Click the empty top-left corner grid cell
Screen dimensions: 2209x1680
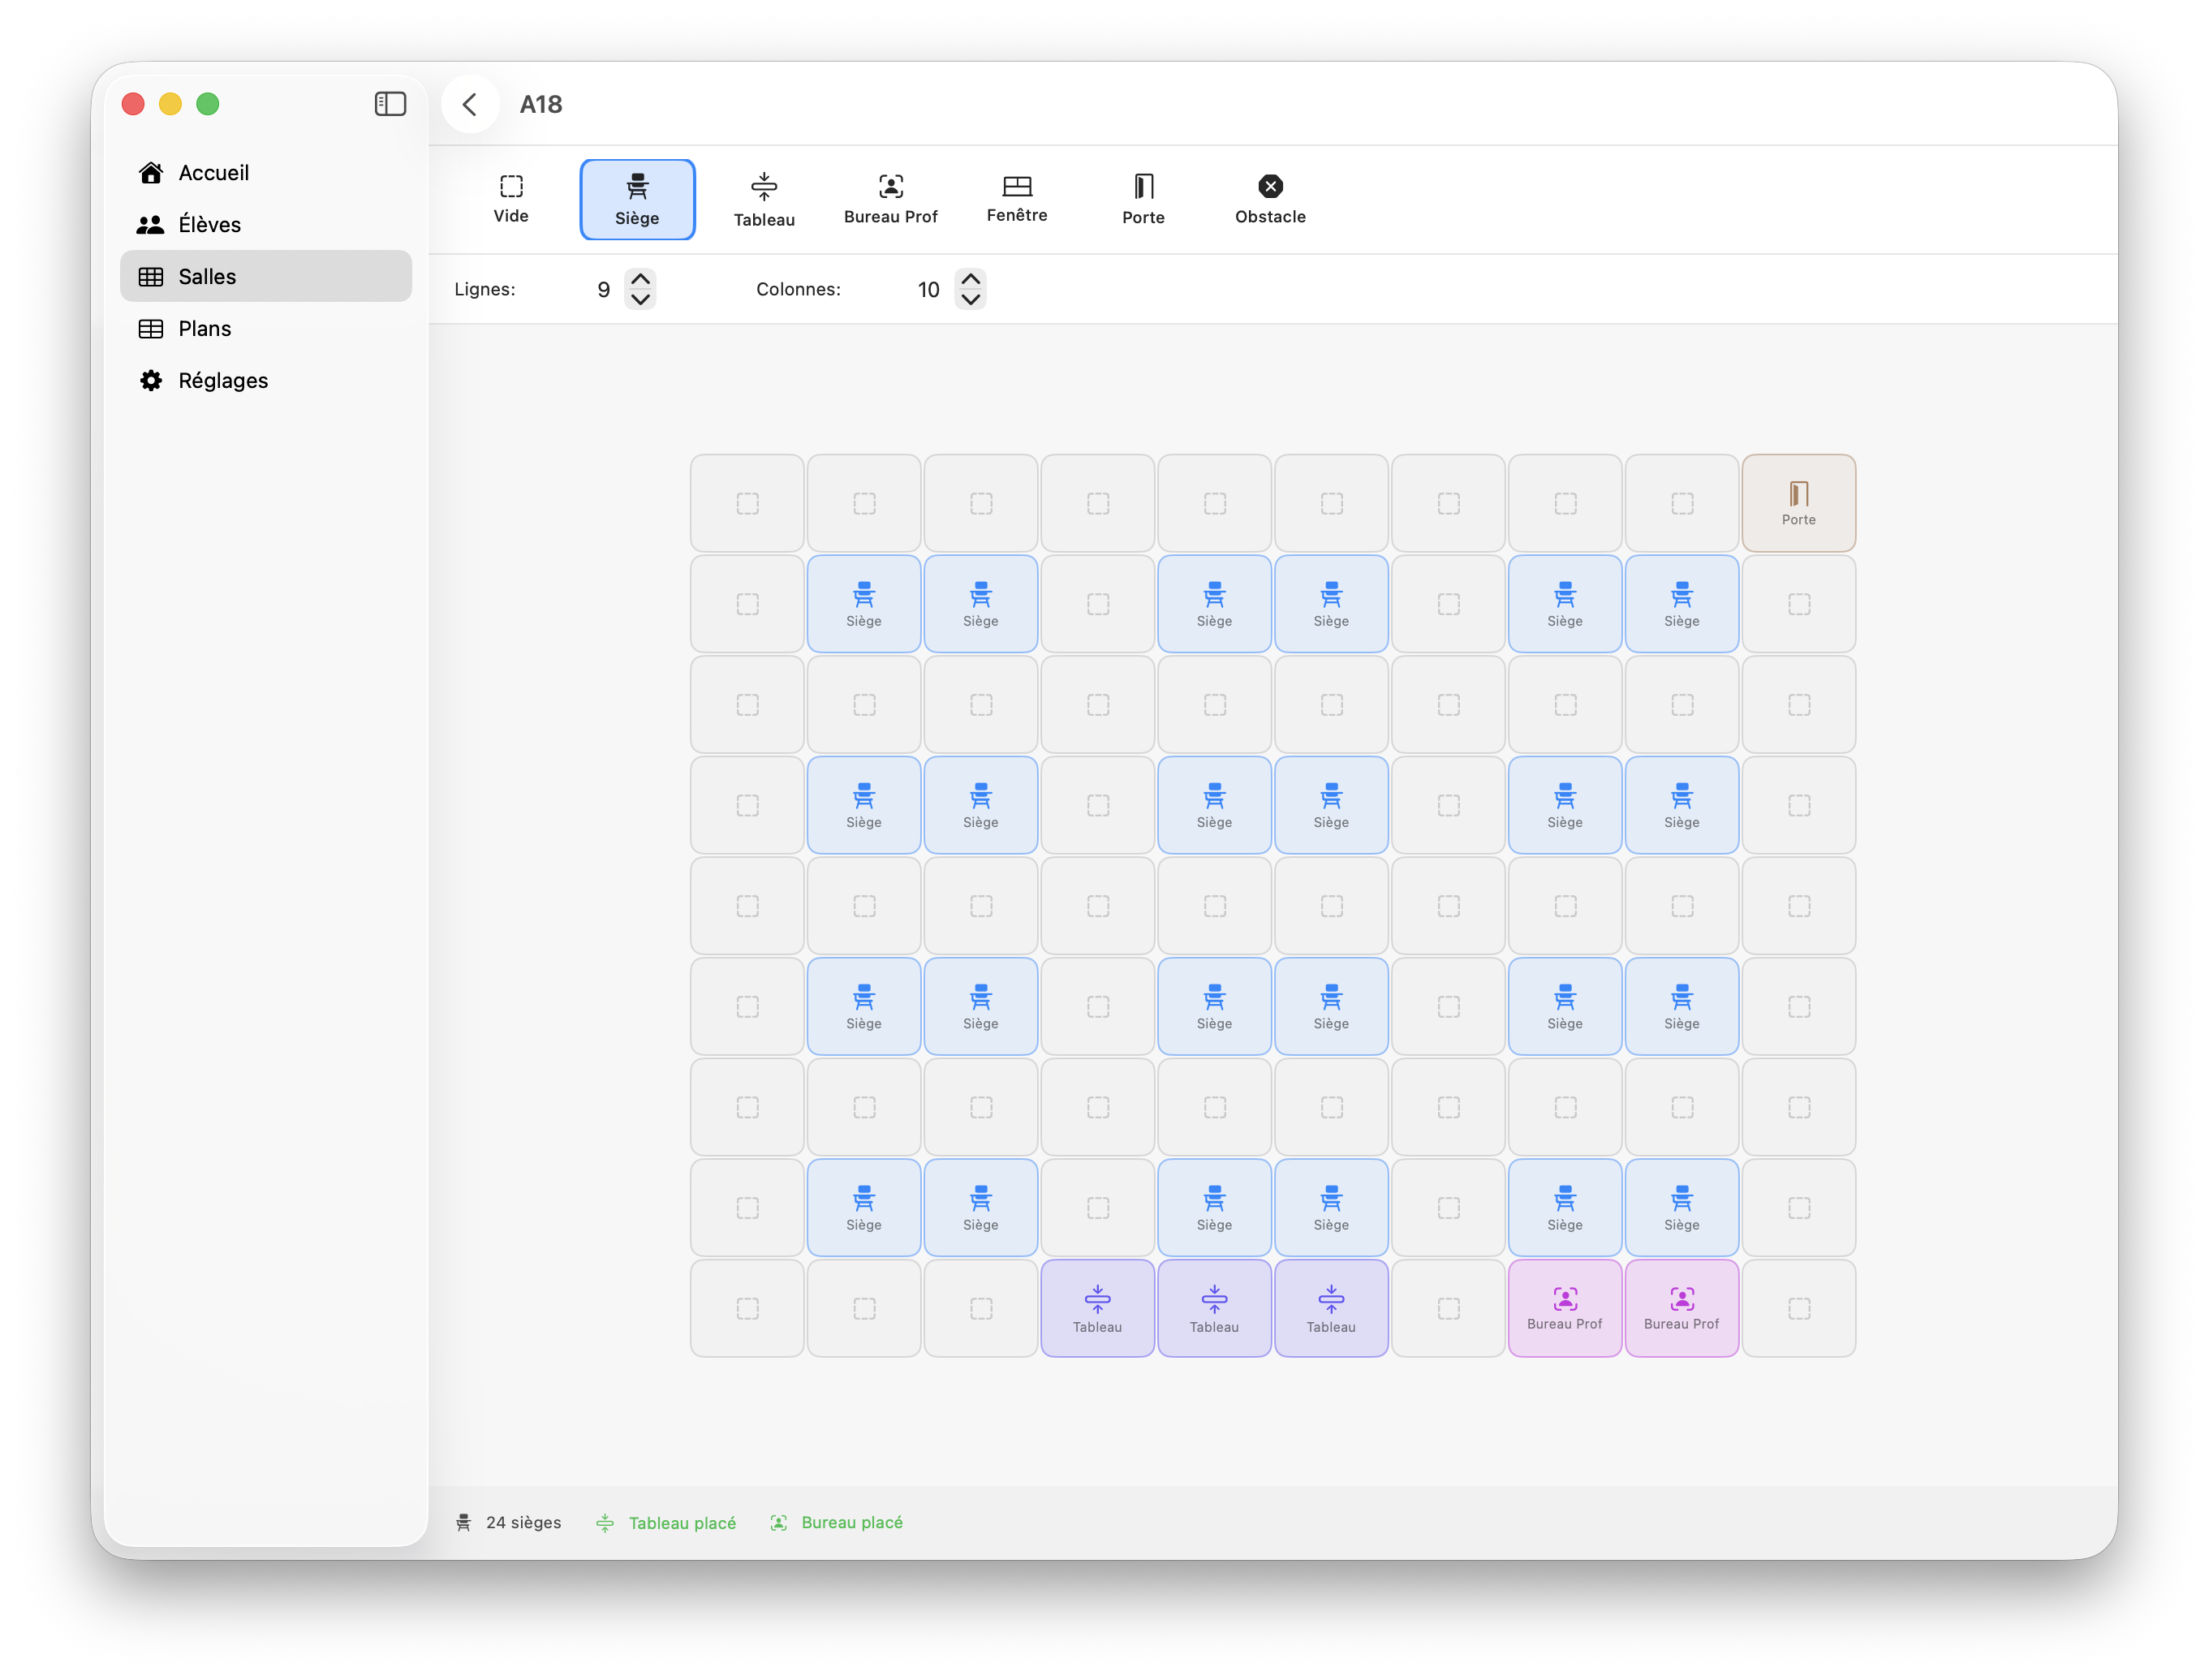pyautogui.click(x=747, y=503)
